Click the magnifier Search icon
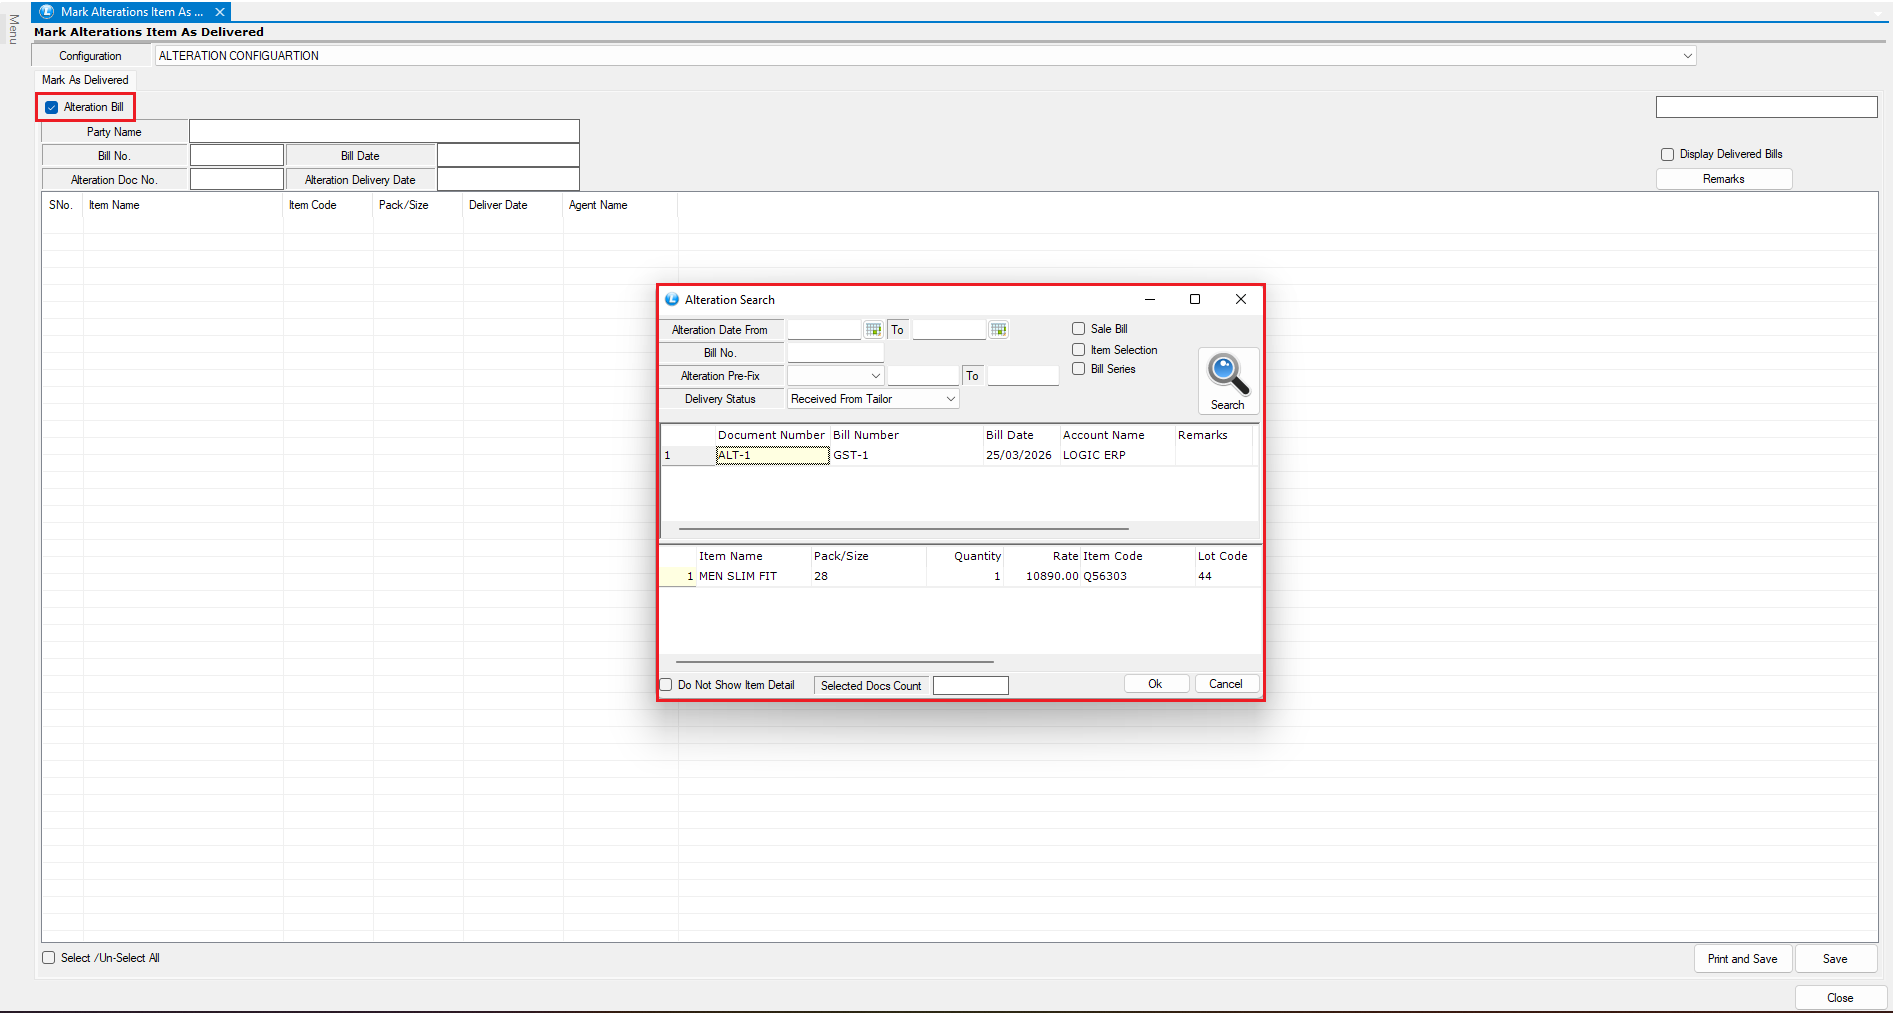 pos(1227,376)
